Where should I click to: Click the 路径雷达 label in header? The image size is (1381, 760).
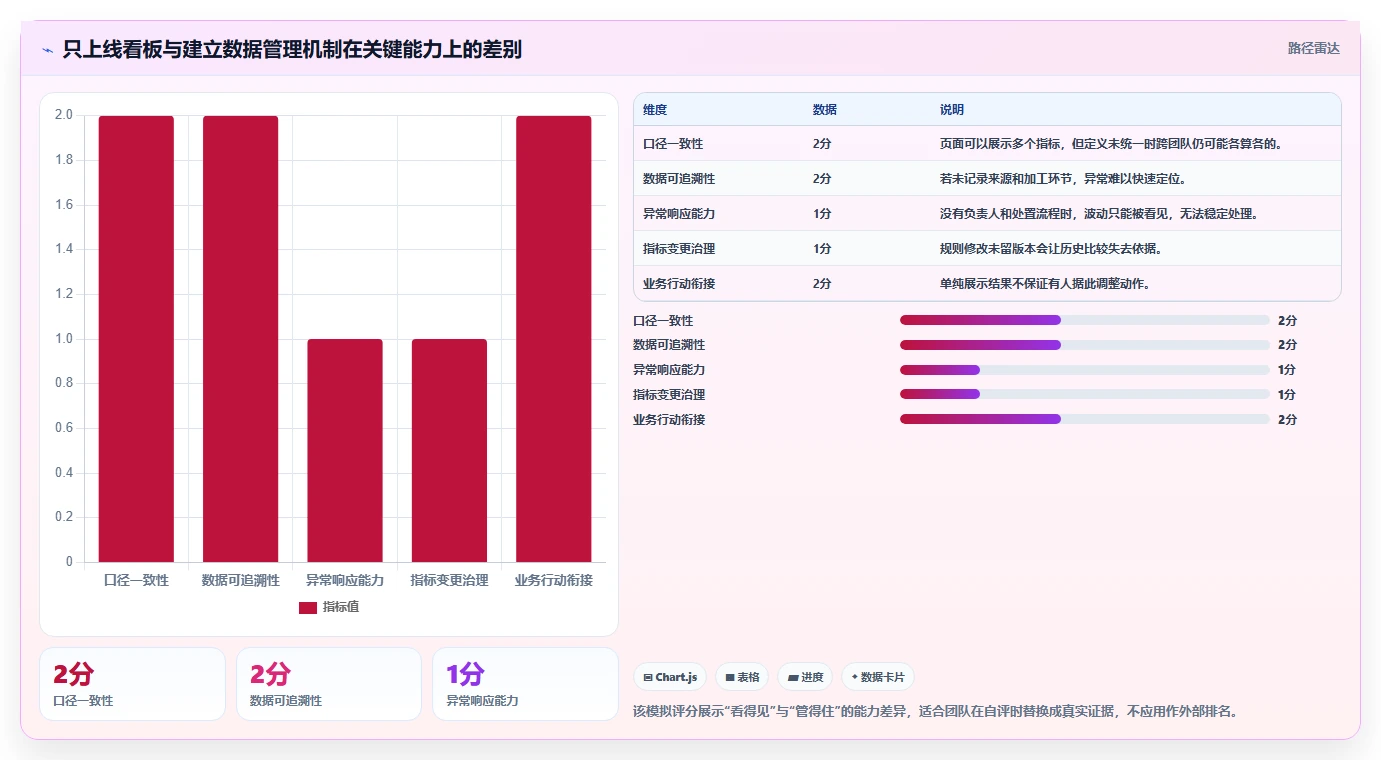point(1313,48)
